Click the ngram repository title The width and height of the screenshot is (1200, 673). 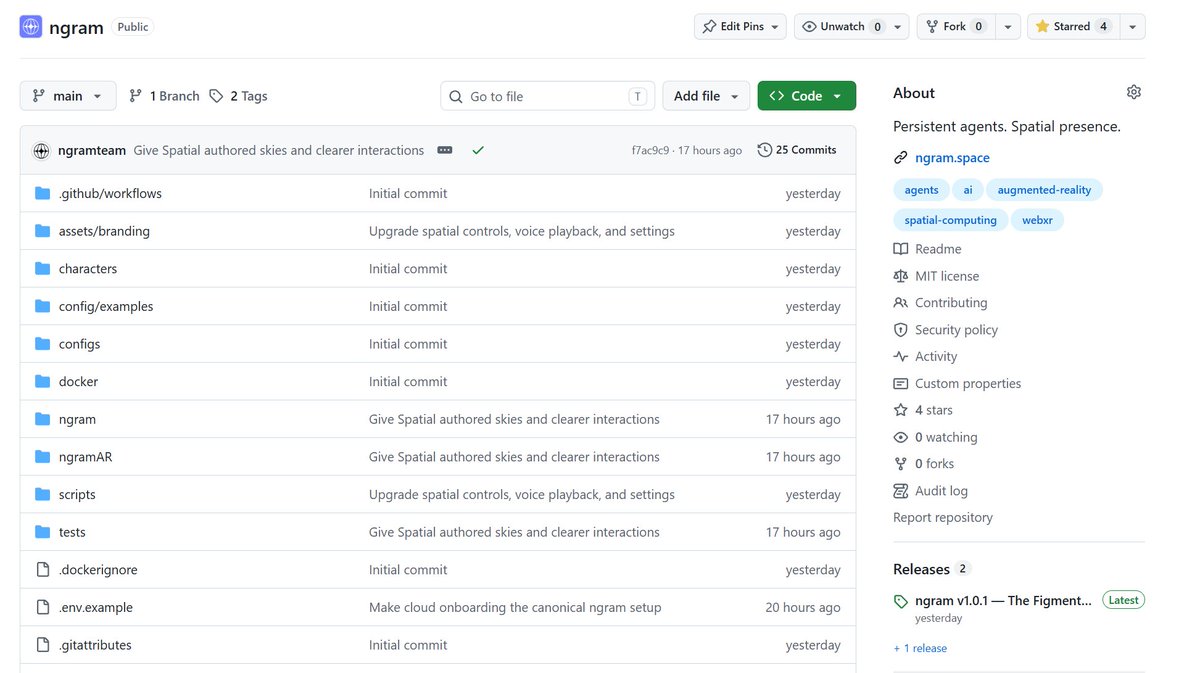pyautogui.click(x=76, y=27)
